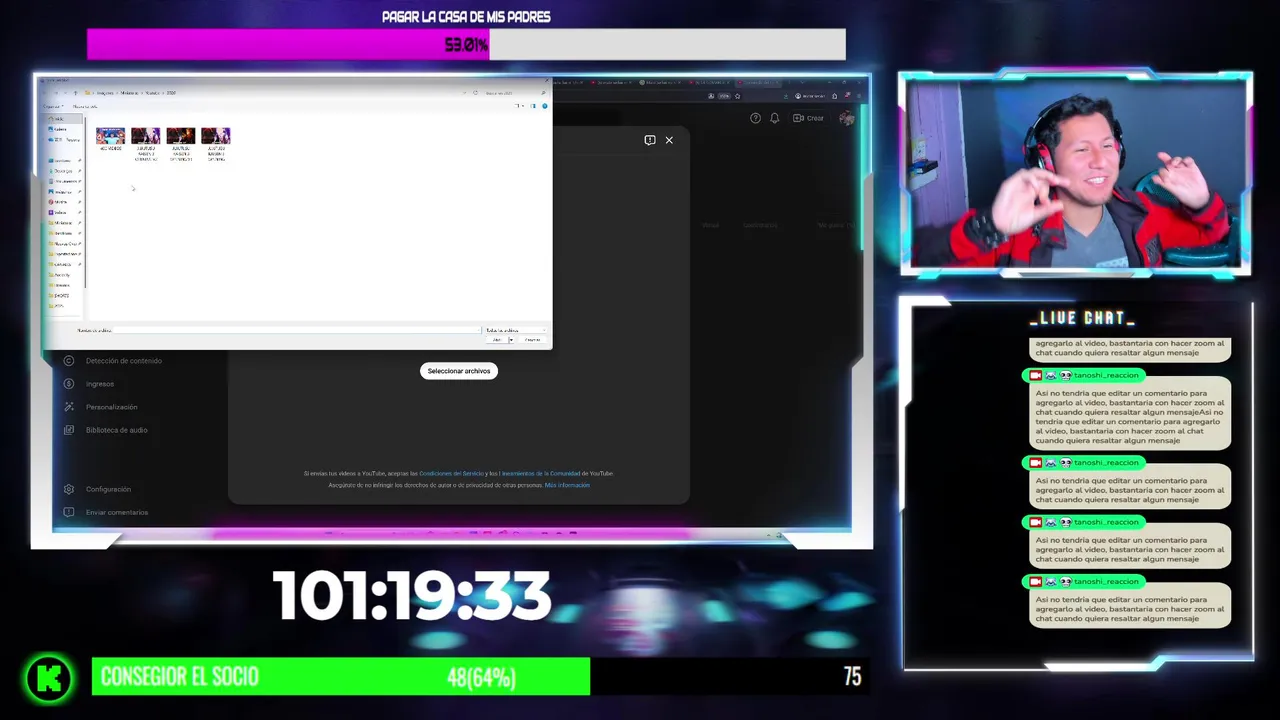Open the browser profile account button
1280x720 pixels.
[x=810, y=96]
